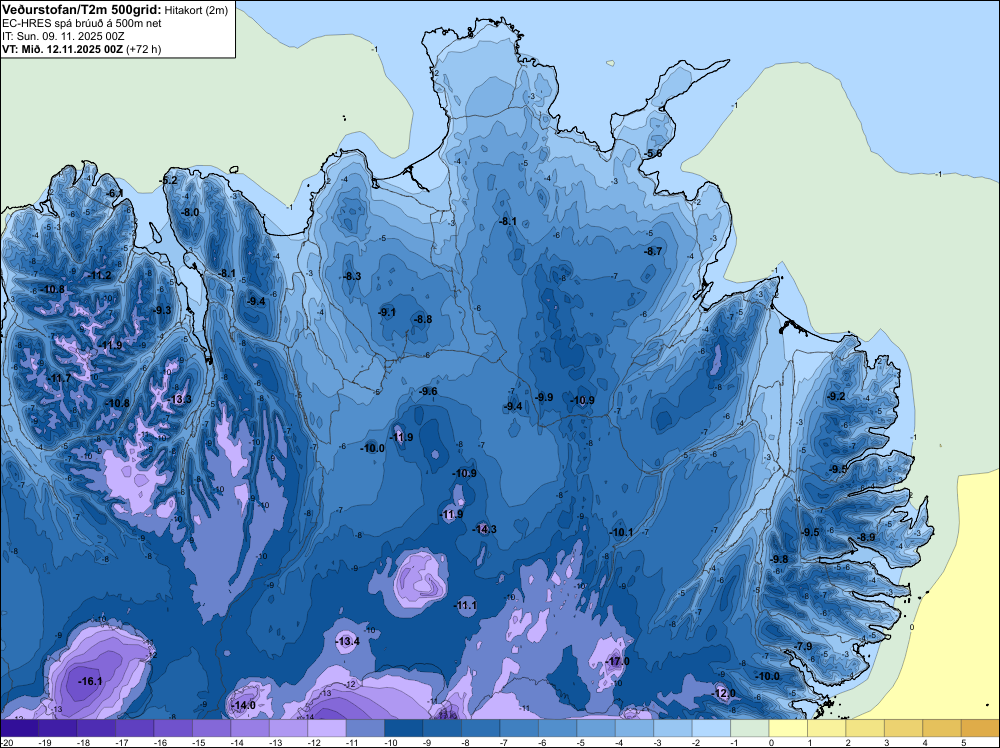Screen dimensions: 1000x748
Task: Pick the lavender legend swatch between -13 and -12
Action: (x=288, y=728)
